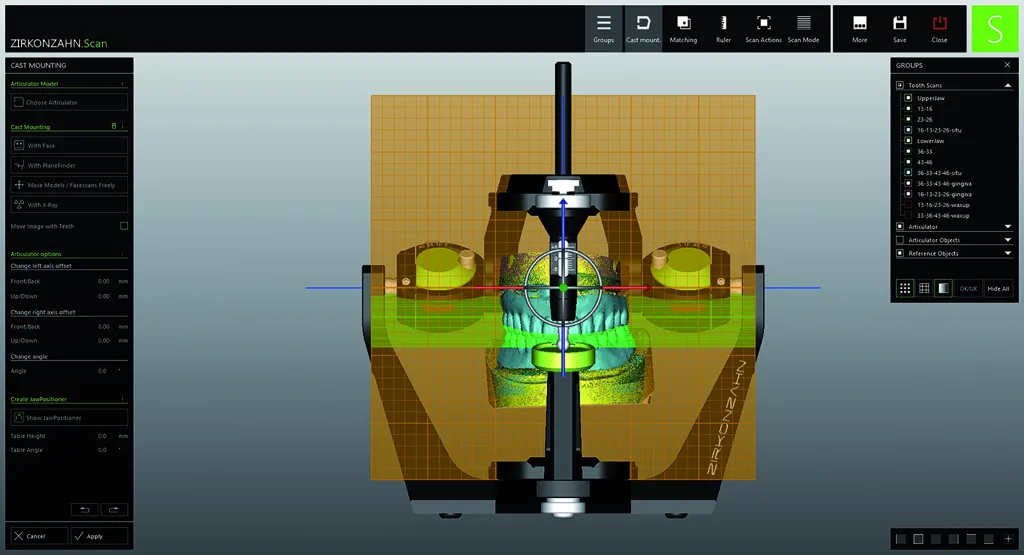
Task: Edit left axis Up/Down offset value
Action: tap(103, 296)
